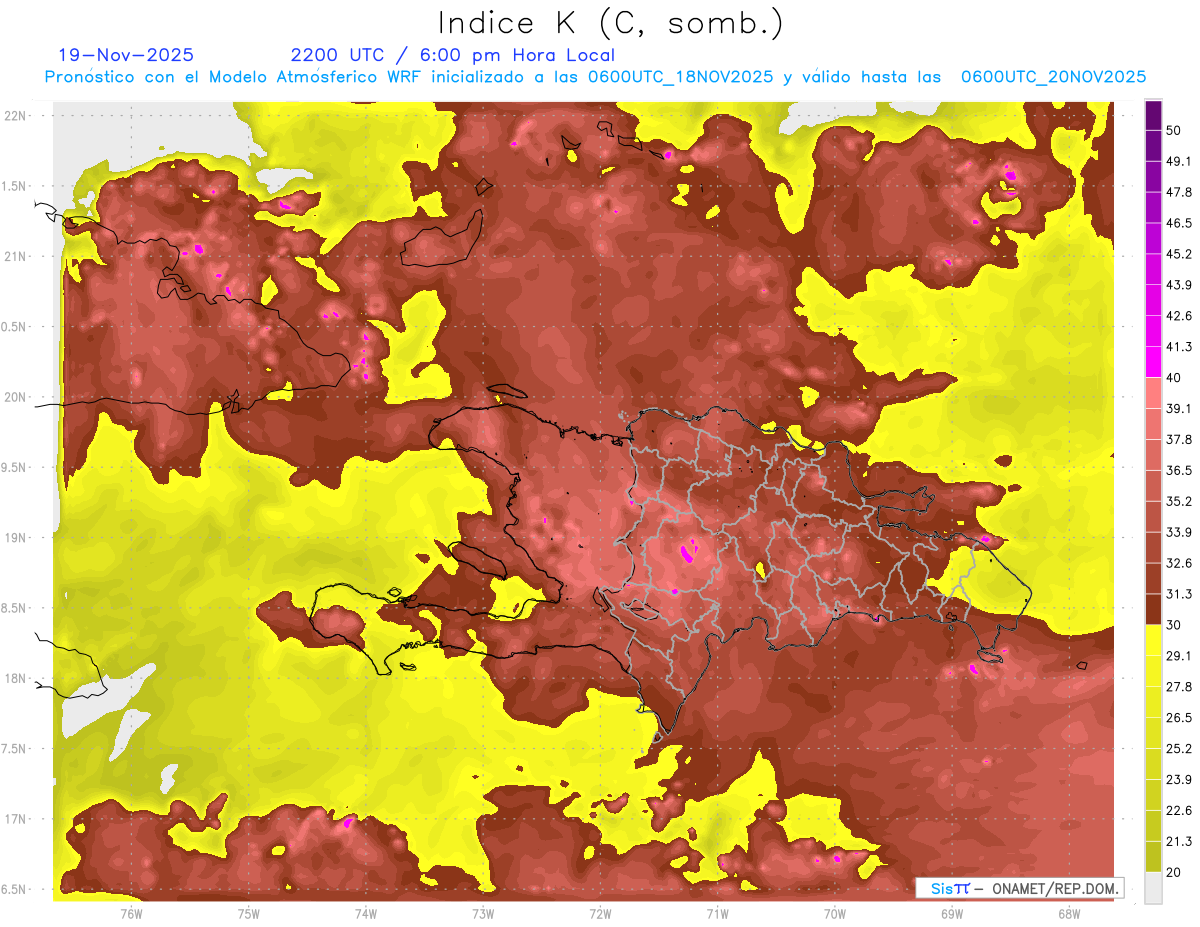The image size is (1200, 927).
Task: Click the legend value "42.6"
Action: (x=1178, y=316)
